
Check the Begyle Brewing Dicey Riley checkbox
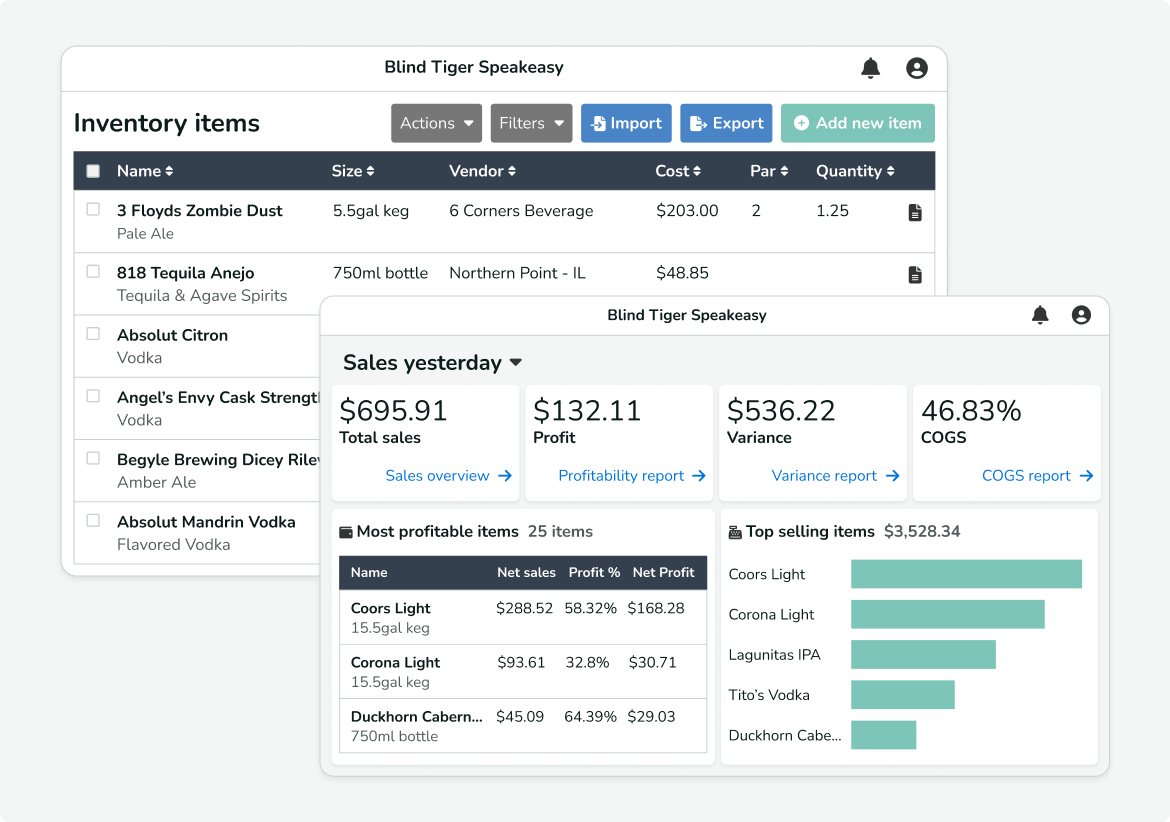(93, 458)
